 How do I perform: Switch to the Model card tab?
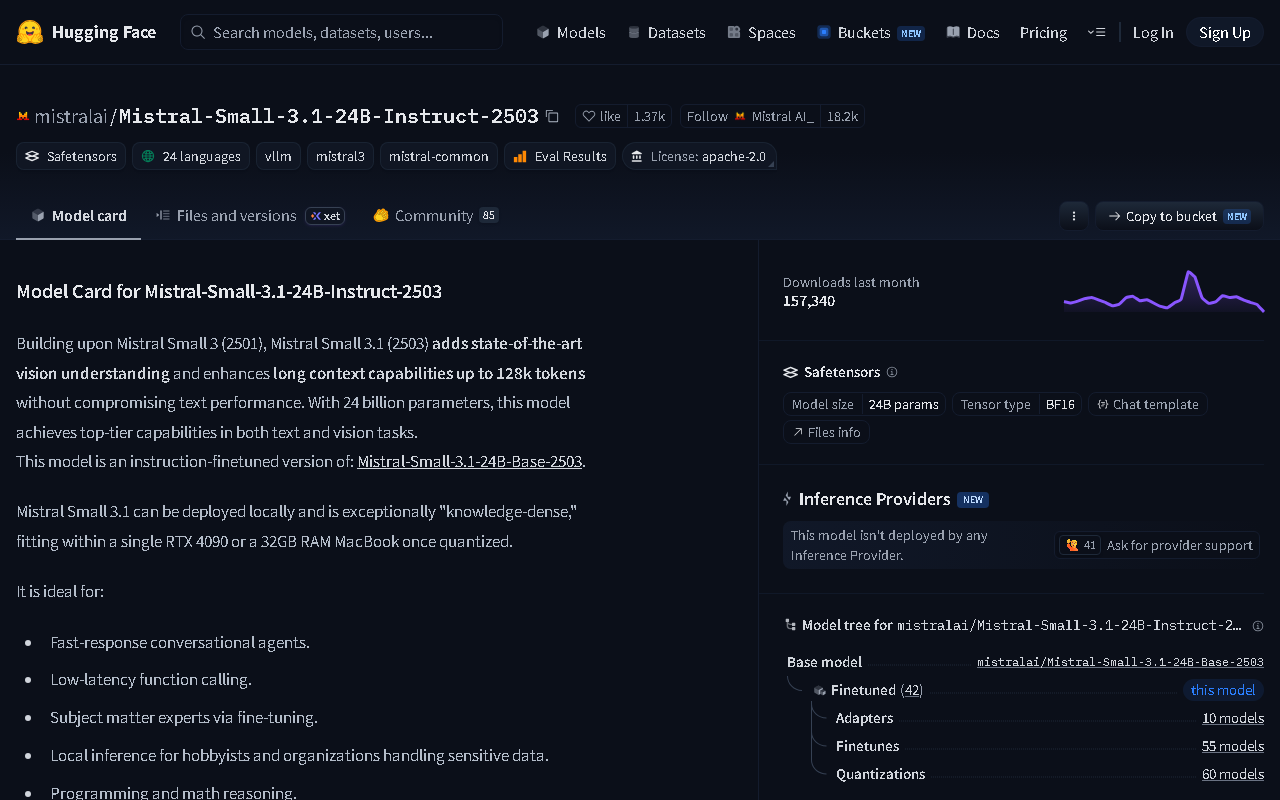click(79, 216)
